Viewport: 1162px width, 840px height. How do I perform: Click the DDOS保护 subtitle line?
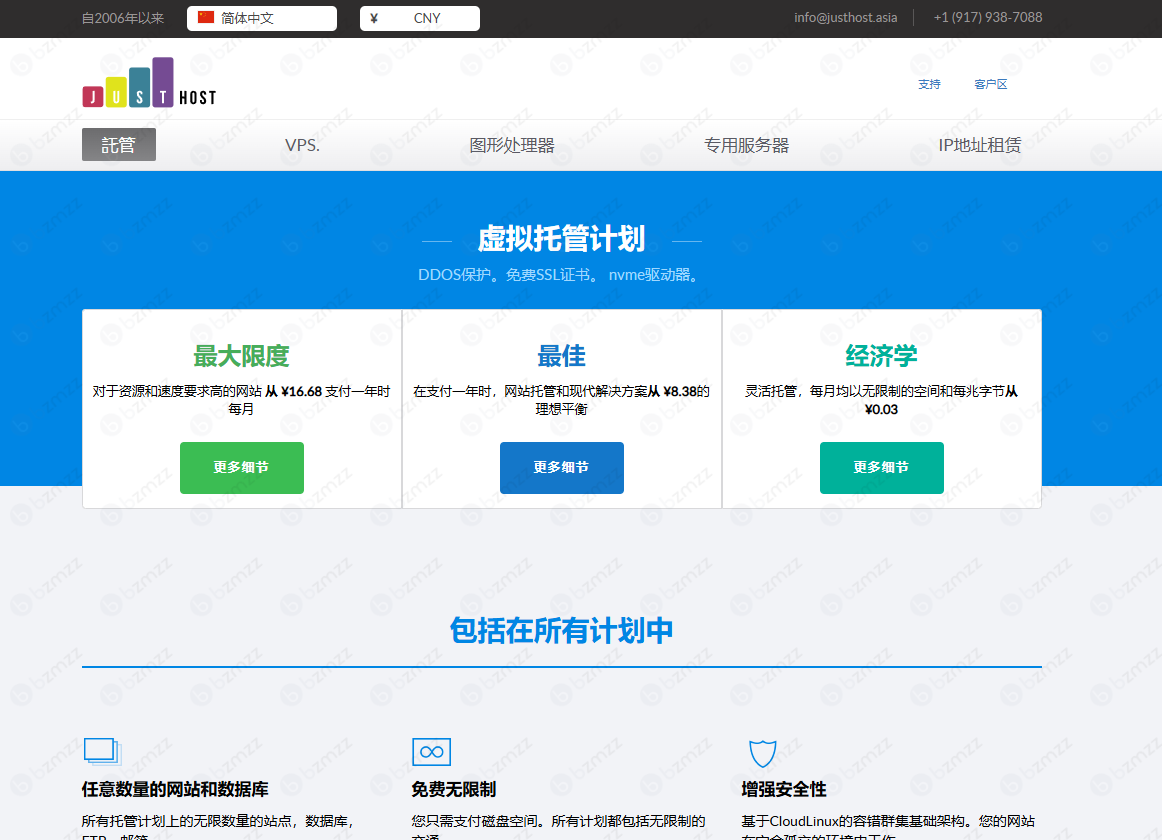(561, 275)
